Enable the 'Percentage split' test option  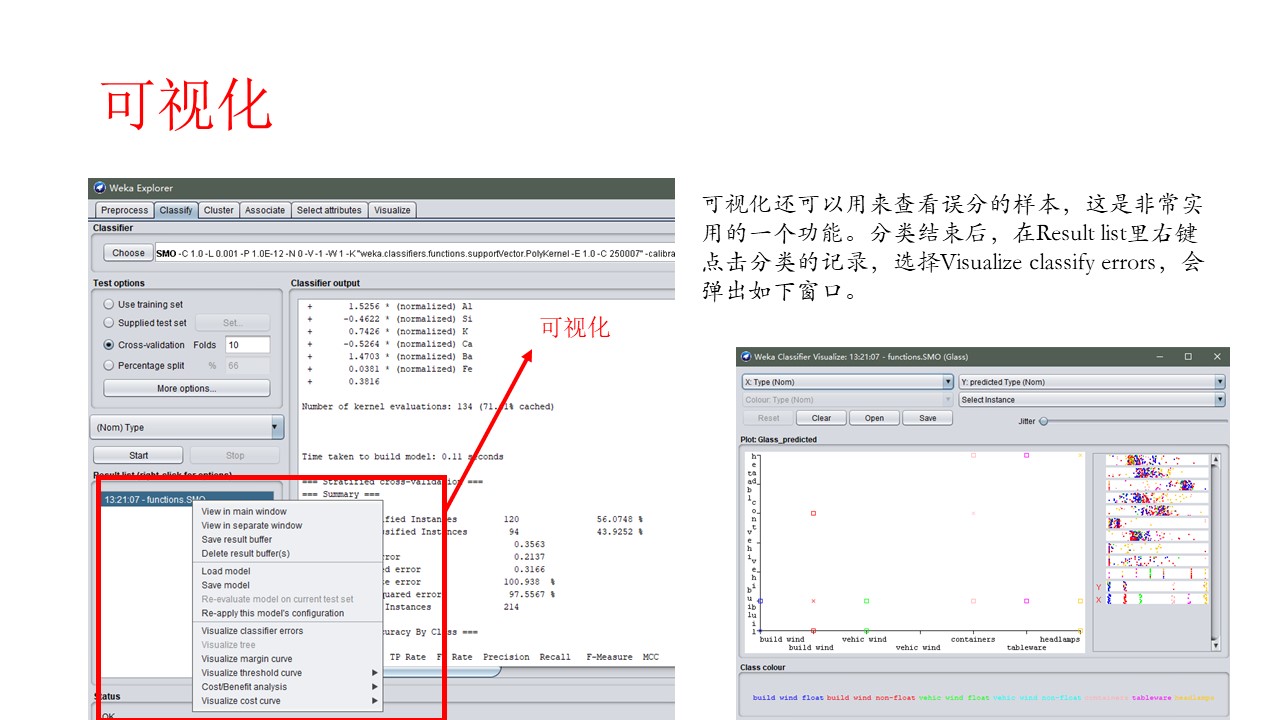108,365
